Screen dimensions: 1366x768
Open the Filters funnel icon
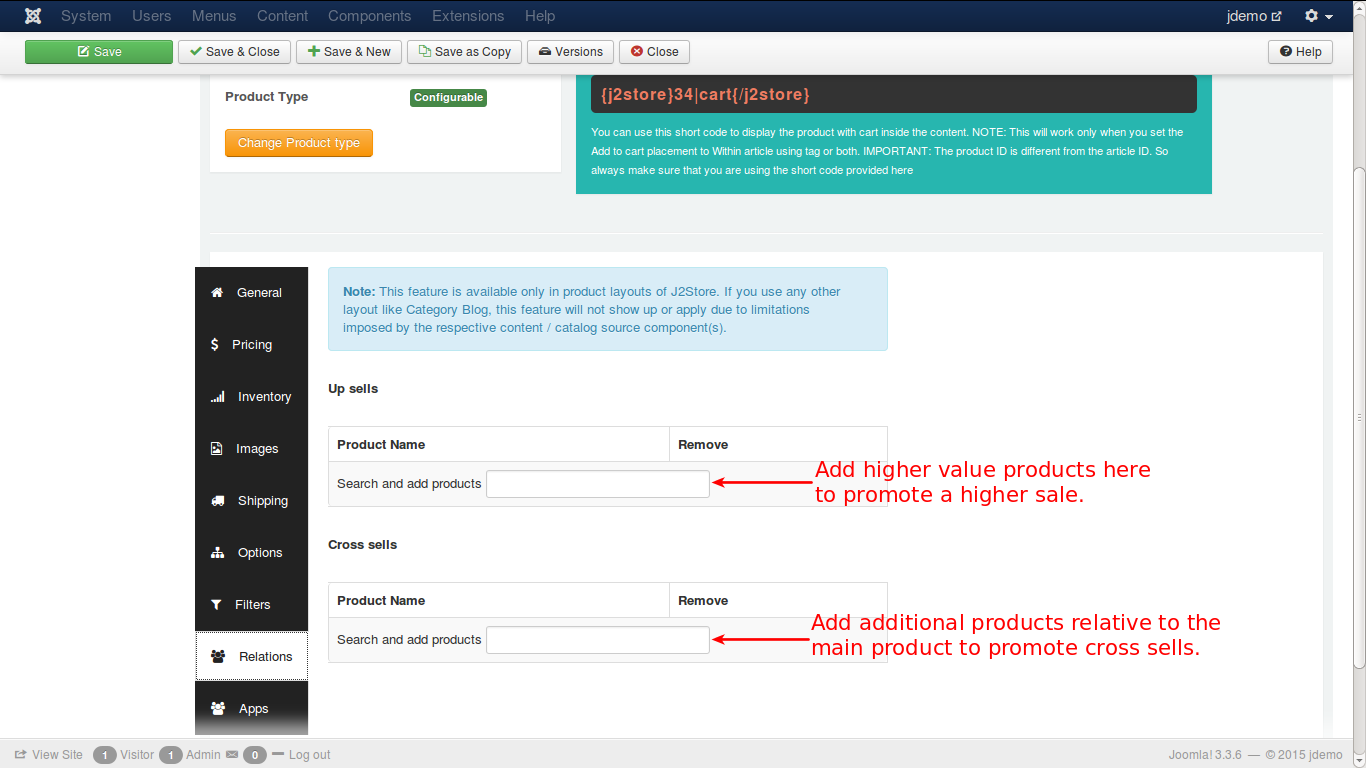click(x=216, y=605)
